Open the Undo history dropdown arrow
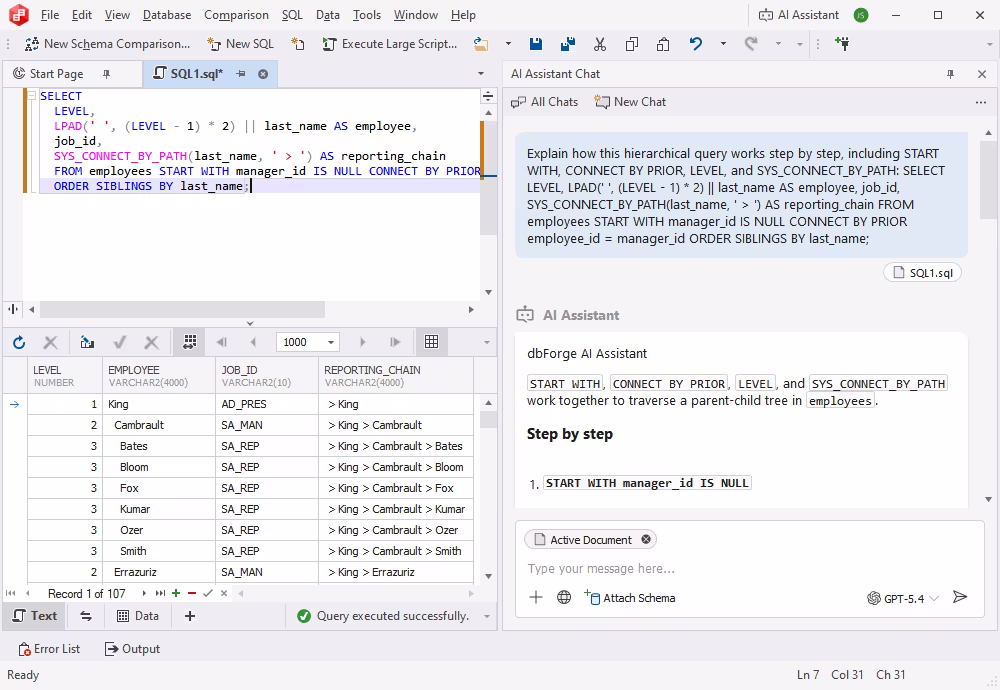1000x690 pixels. (723, 44)
